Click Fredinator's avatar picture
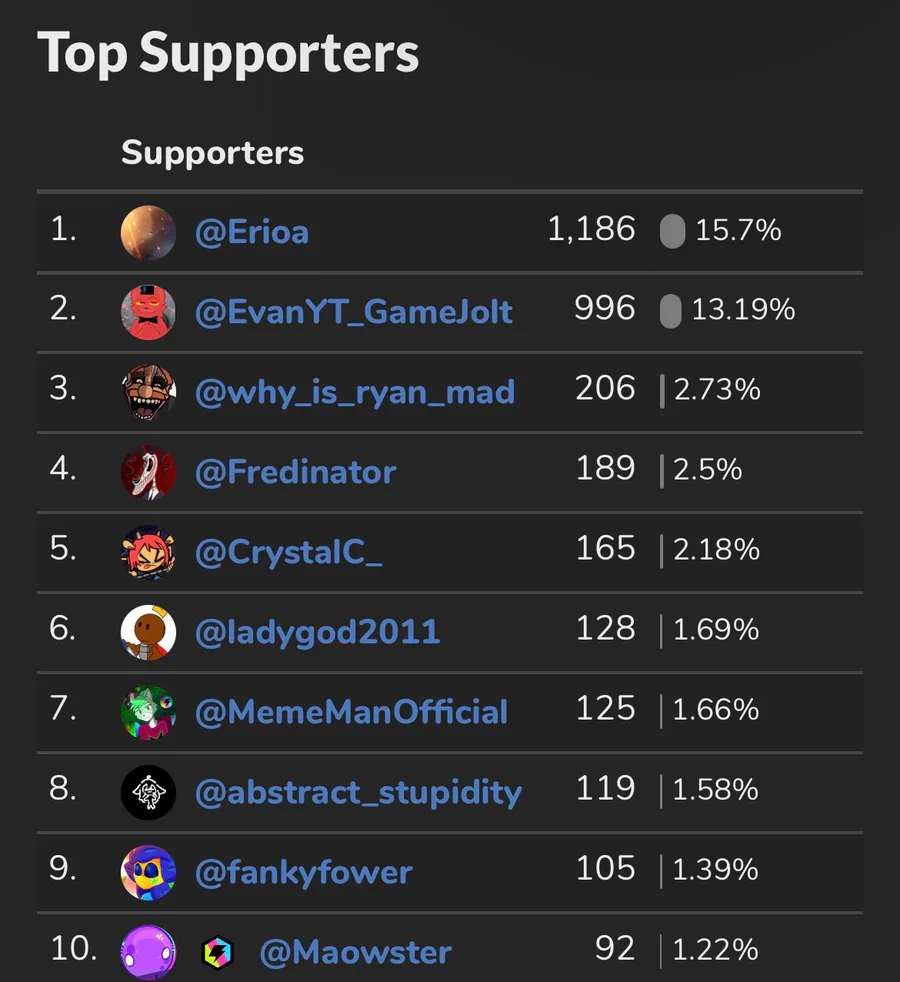 pyautogui.click(x=148, y=472)
